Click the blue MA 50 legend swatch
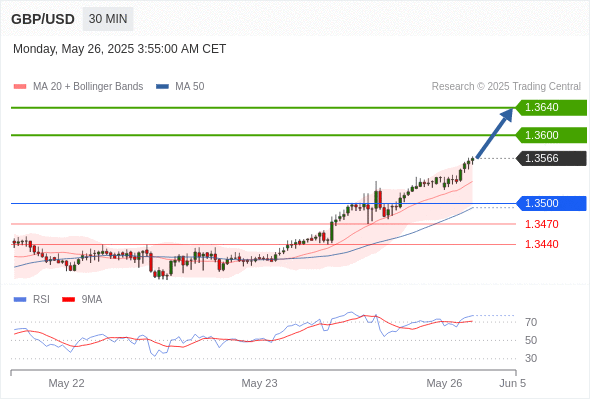 point(162,87)
